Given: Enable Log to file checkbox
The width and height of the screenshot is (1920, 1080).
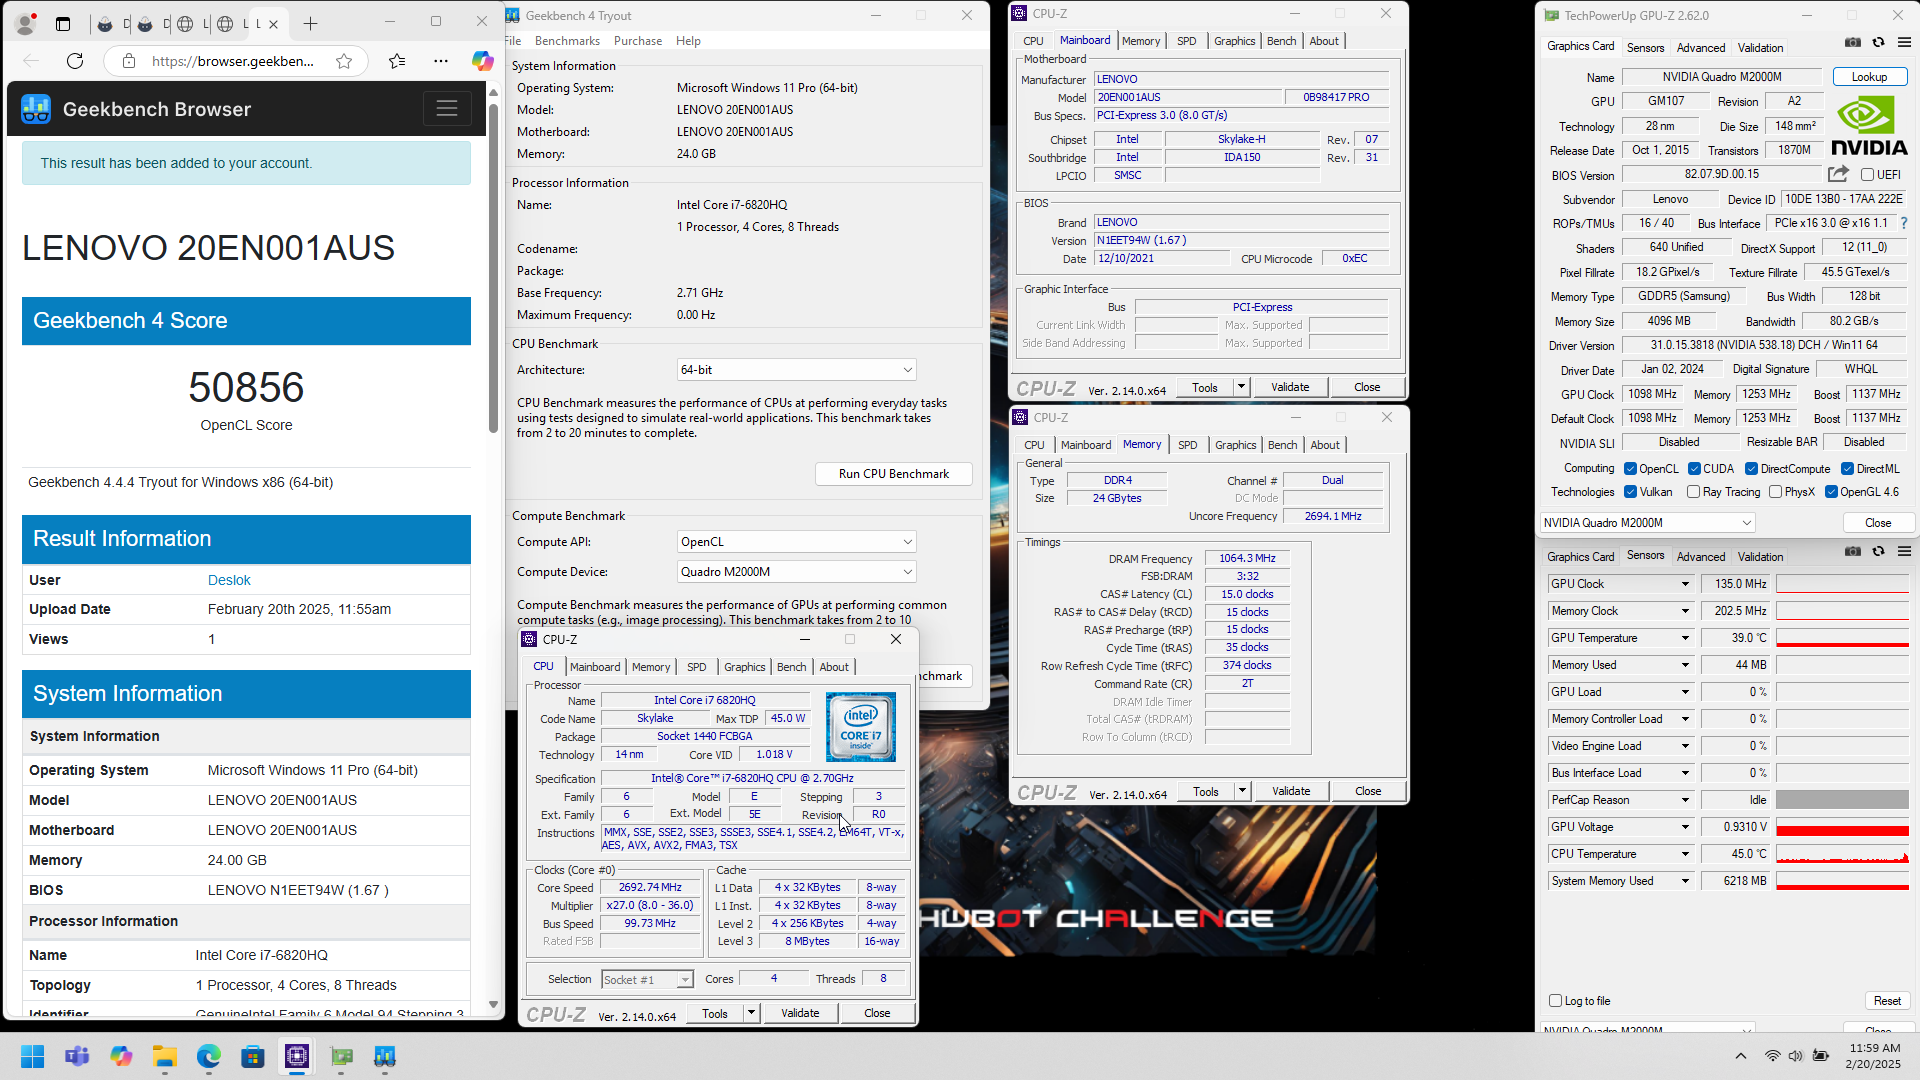Looking at the screenshot, I should pos(1555,1001).
